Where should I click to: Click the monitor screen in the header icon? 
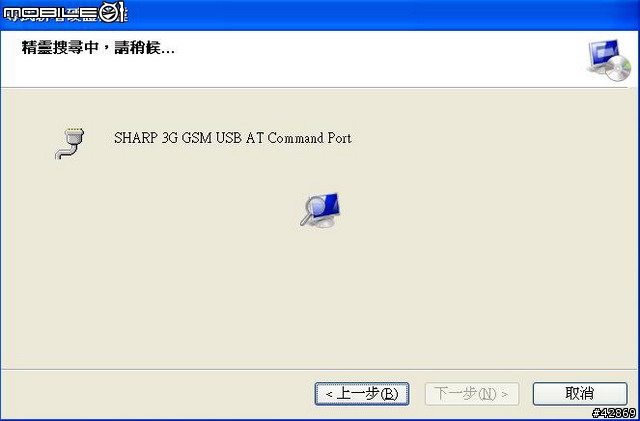[605, 52]
